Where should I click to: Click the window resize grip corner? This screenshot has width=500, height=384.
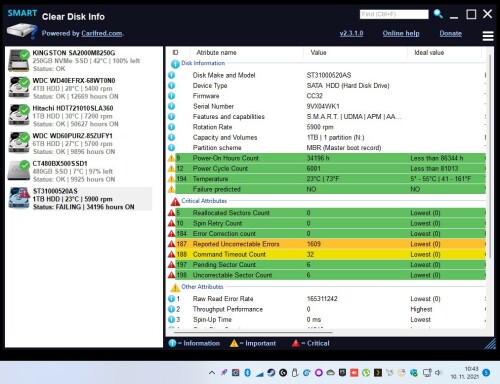tap(490, 344)
